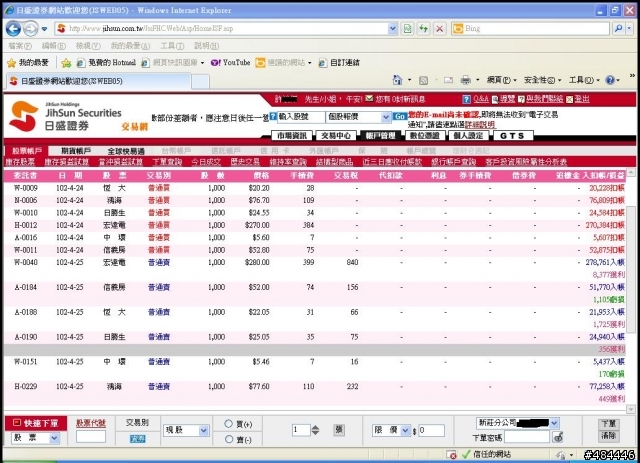Open the 編輯(E) menu
This screenshot has height=463, width=640.
click(x=53, y=46)
